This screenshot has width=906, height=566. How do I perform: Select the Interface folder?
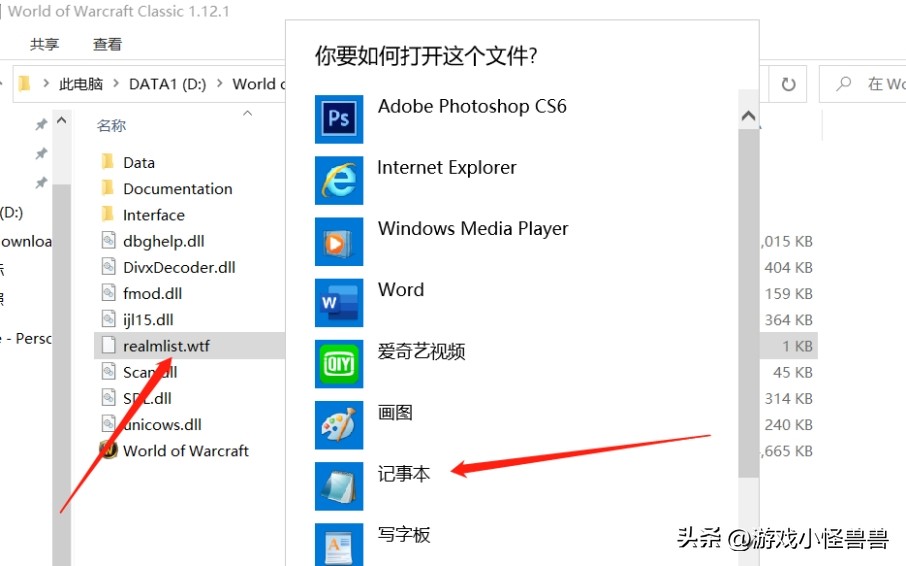click(154, 215)
